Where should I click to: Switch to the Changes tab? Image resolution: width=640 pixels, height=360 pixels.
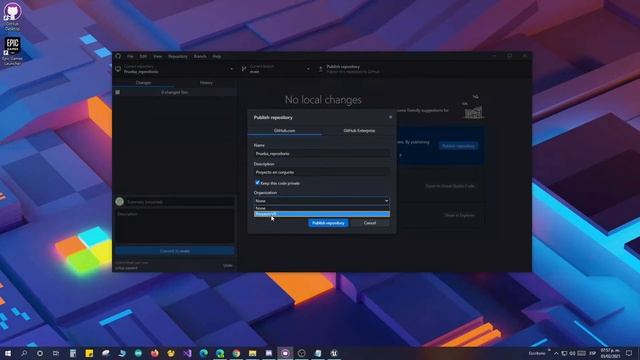pyautogui.click(x=143, y=83)
